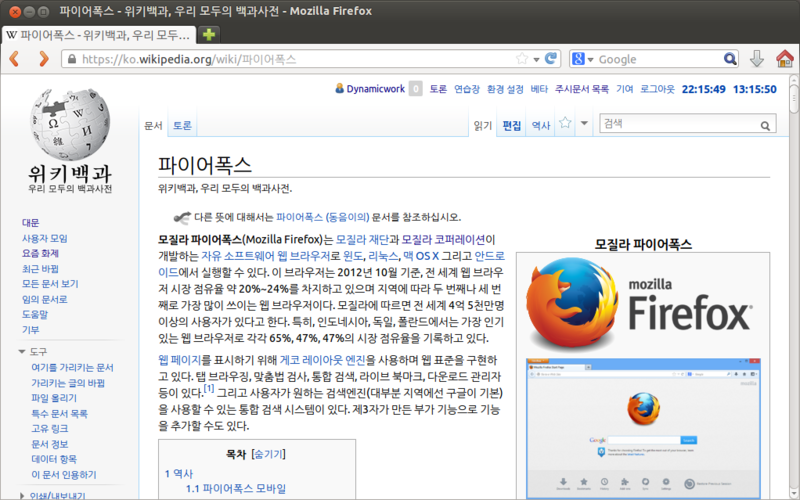This screenshot has height=500, width=800.
Task: Add article to watchlist via the star icon
Action: pos(565,123)
